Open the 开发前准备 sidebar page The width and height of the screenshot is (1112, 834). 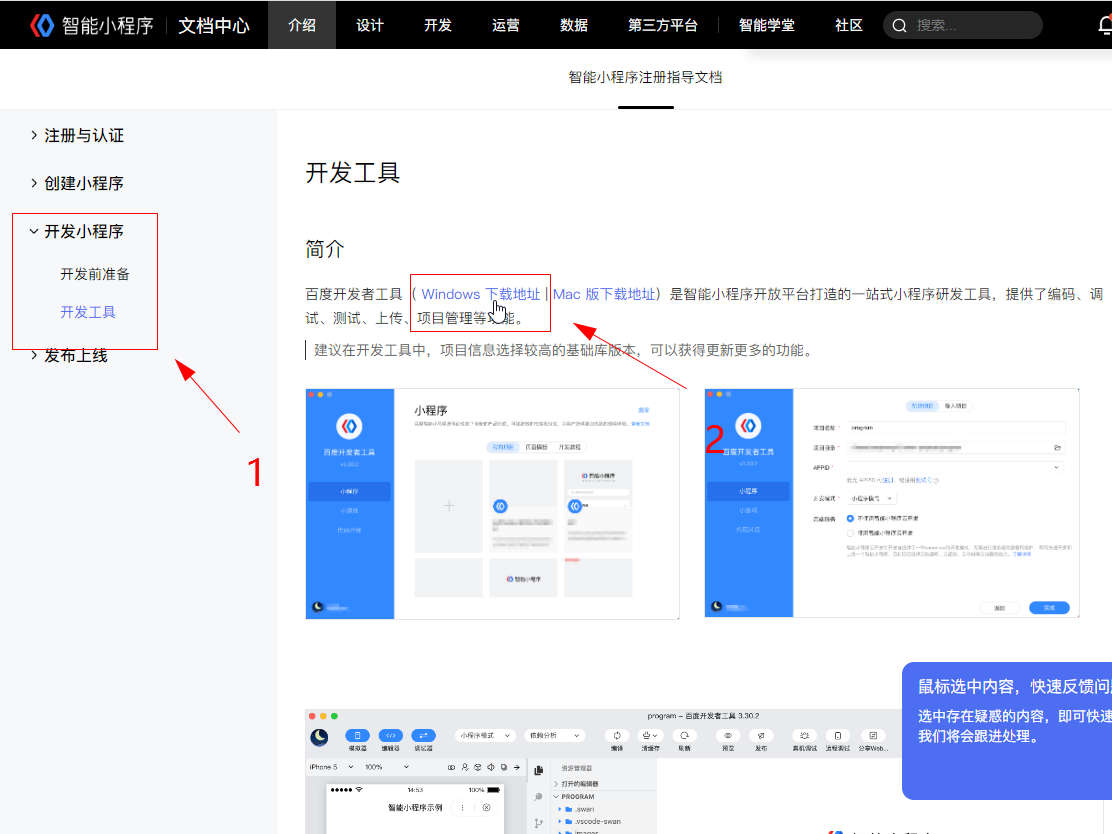(95, 274)
